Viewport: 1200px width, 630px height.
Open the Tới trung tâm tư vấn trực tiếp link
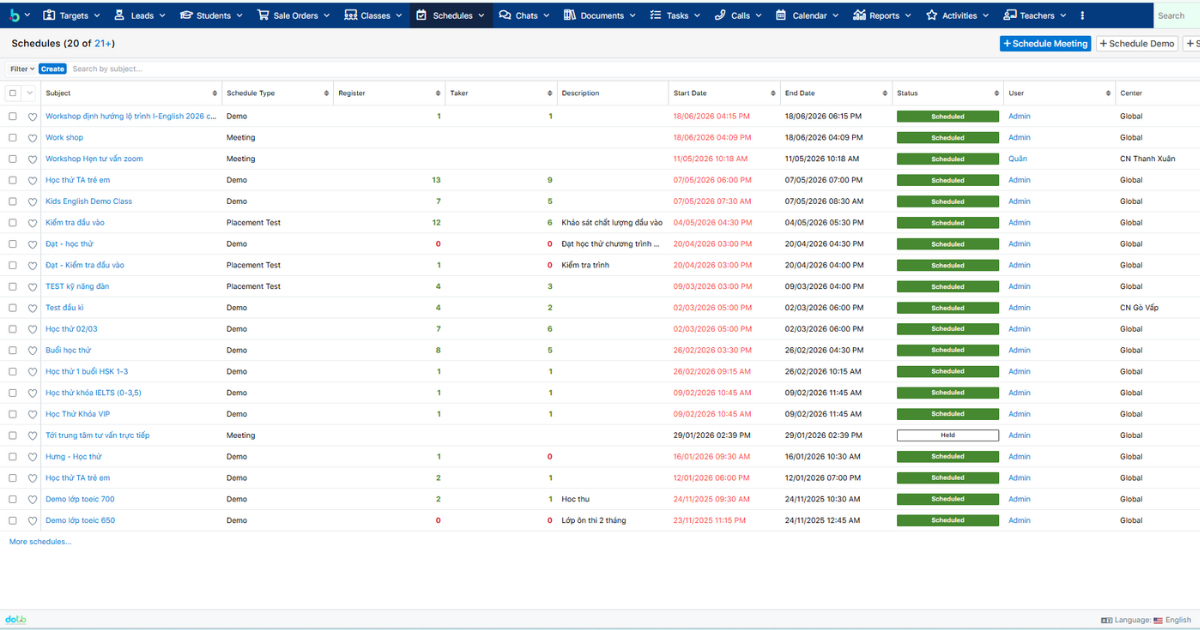tap(98, 435)
